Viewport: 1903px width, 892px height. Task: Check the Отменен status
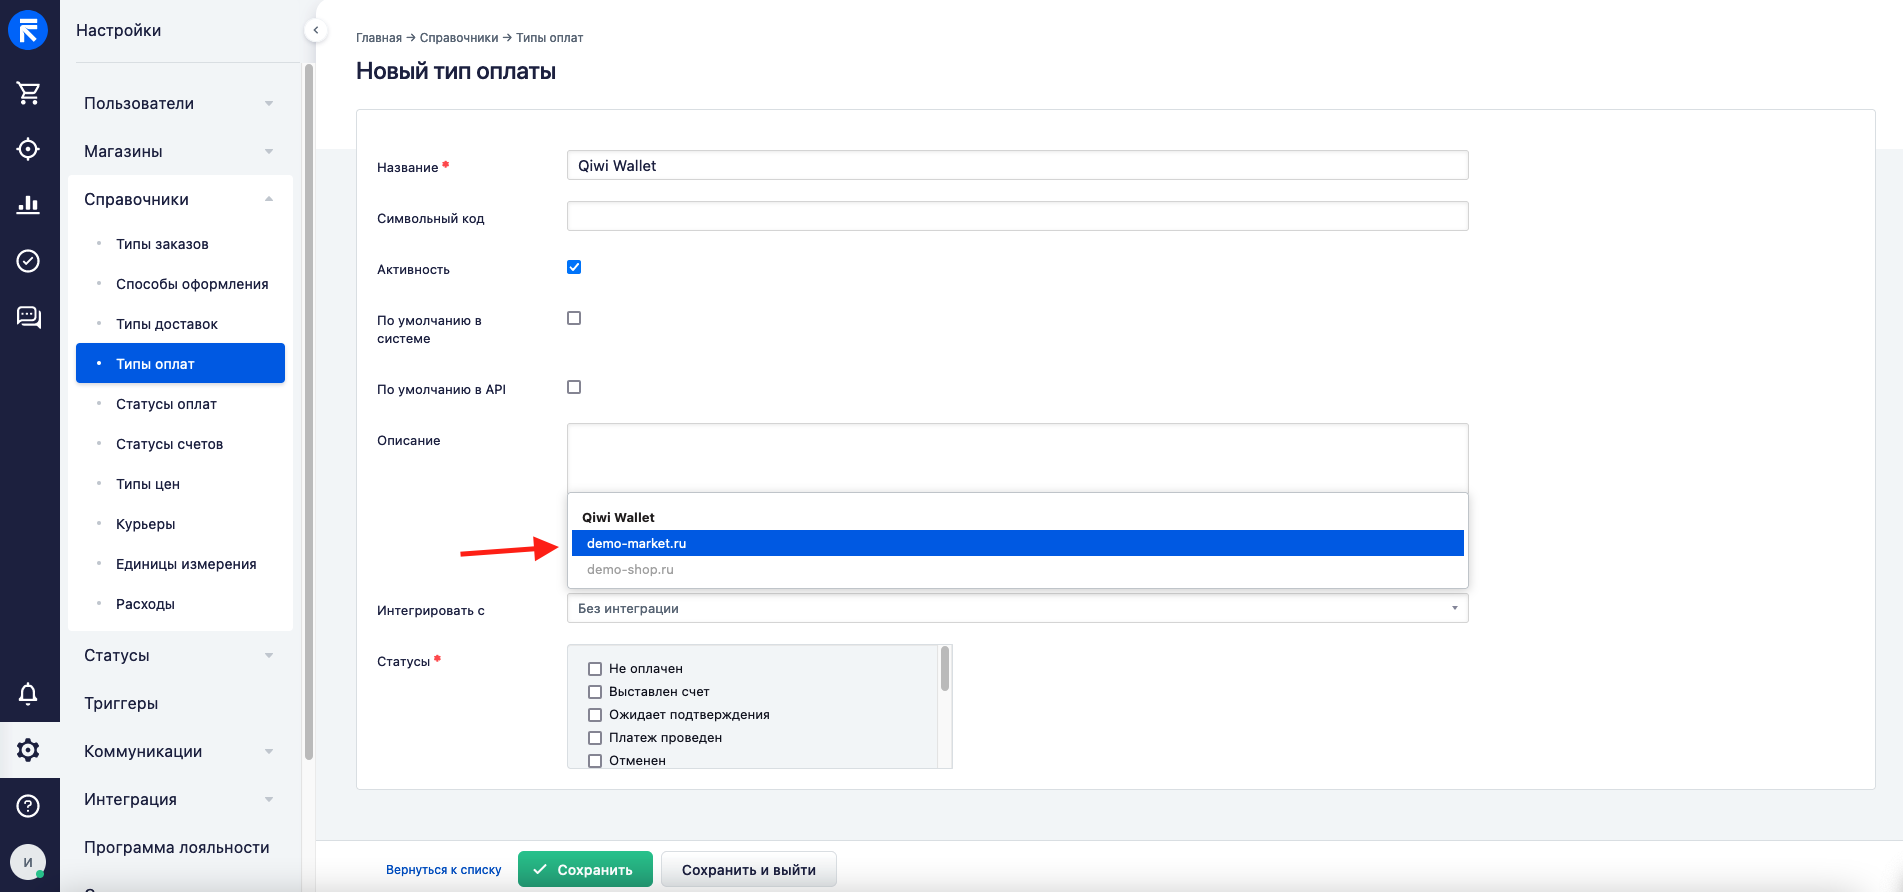[x=595, y=761]
